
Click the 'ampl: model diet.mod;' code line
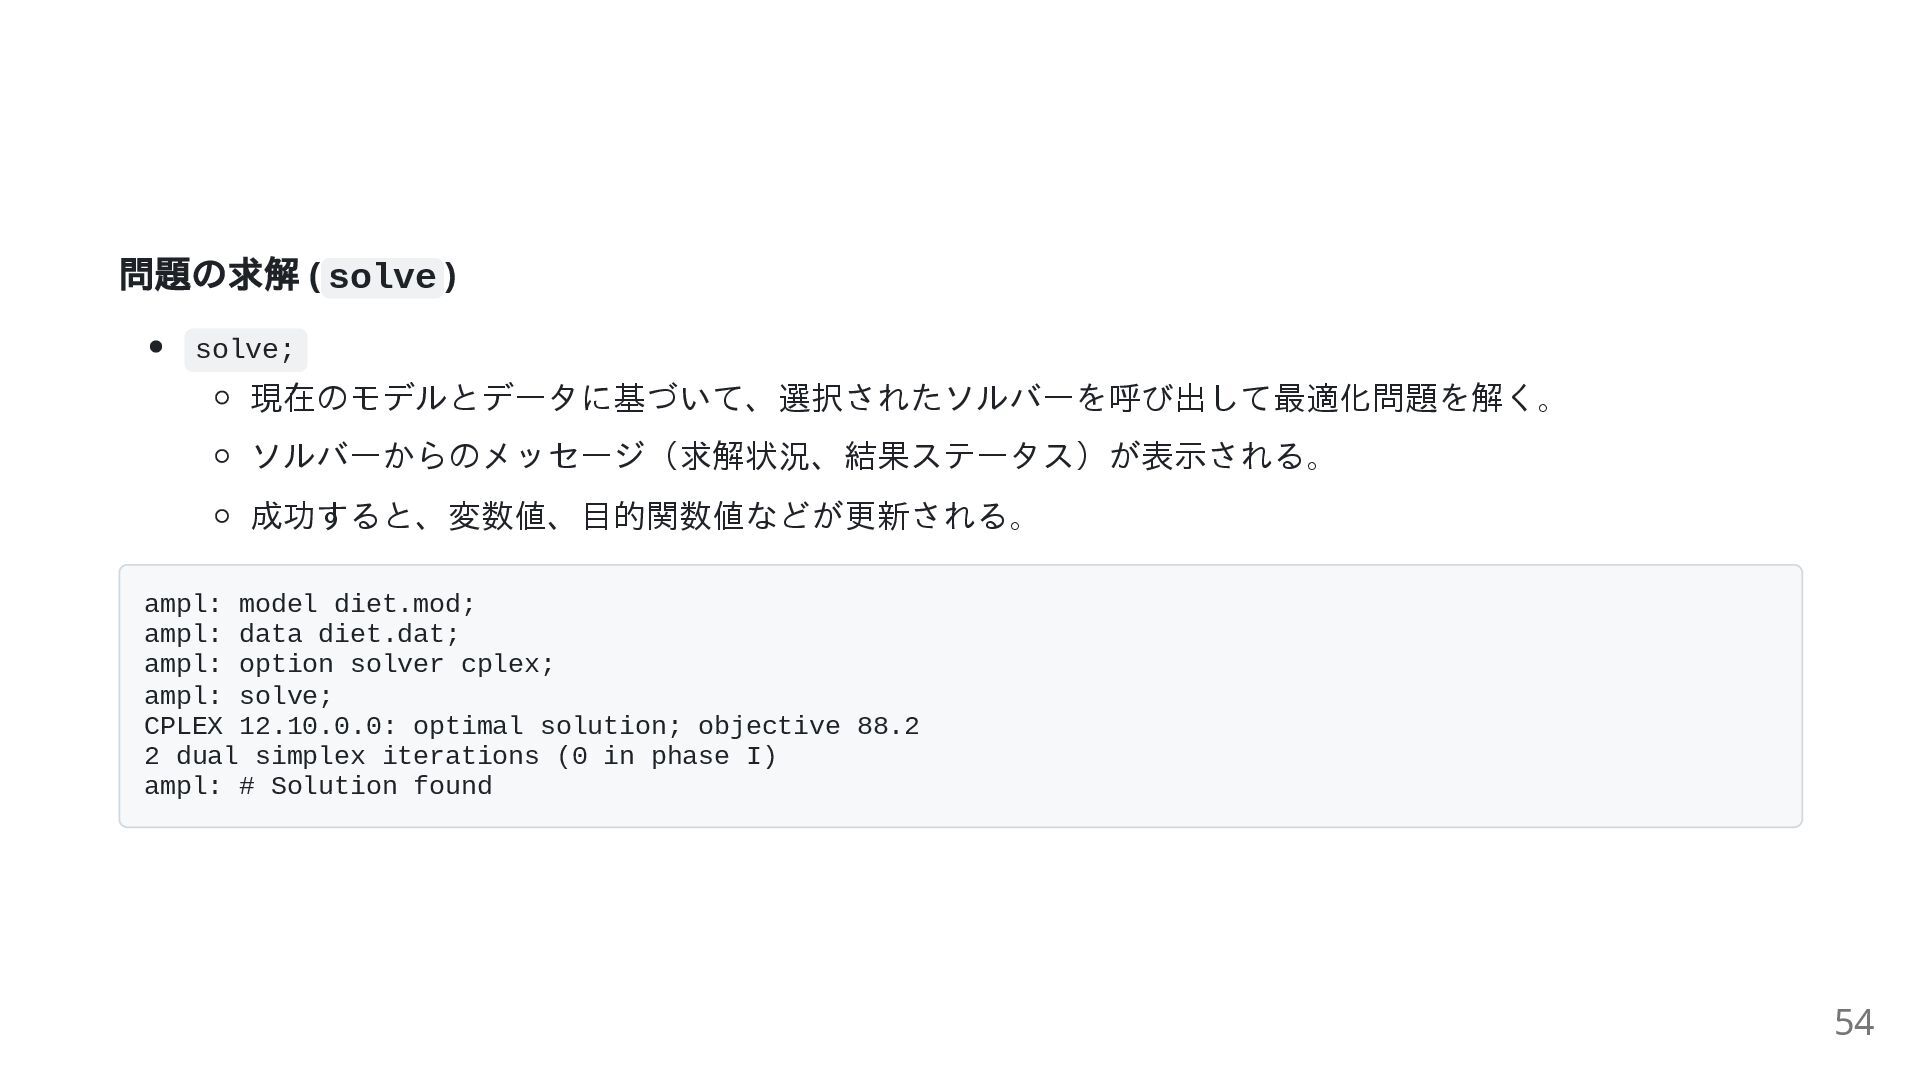coord(310,604)
